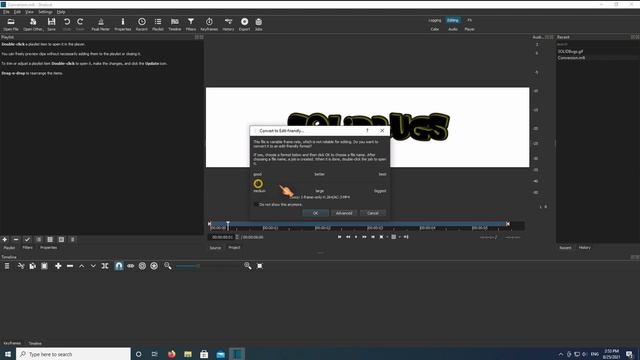Viewport: 640px width, 360px height.
Task: Open the Windows Start menu
Action: coord(8,354)
